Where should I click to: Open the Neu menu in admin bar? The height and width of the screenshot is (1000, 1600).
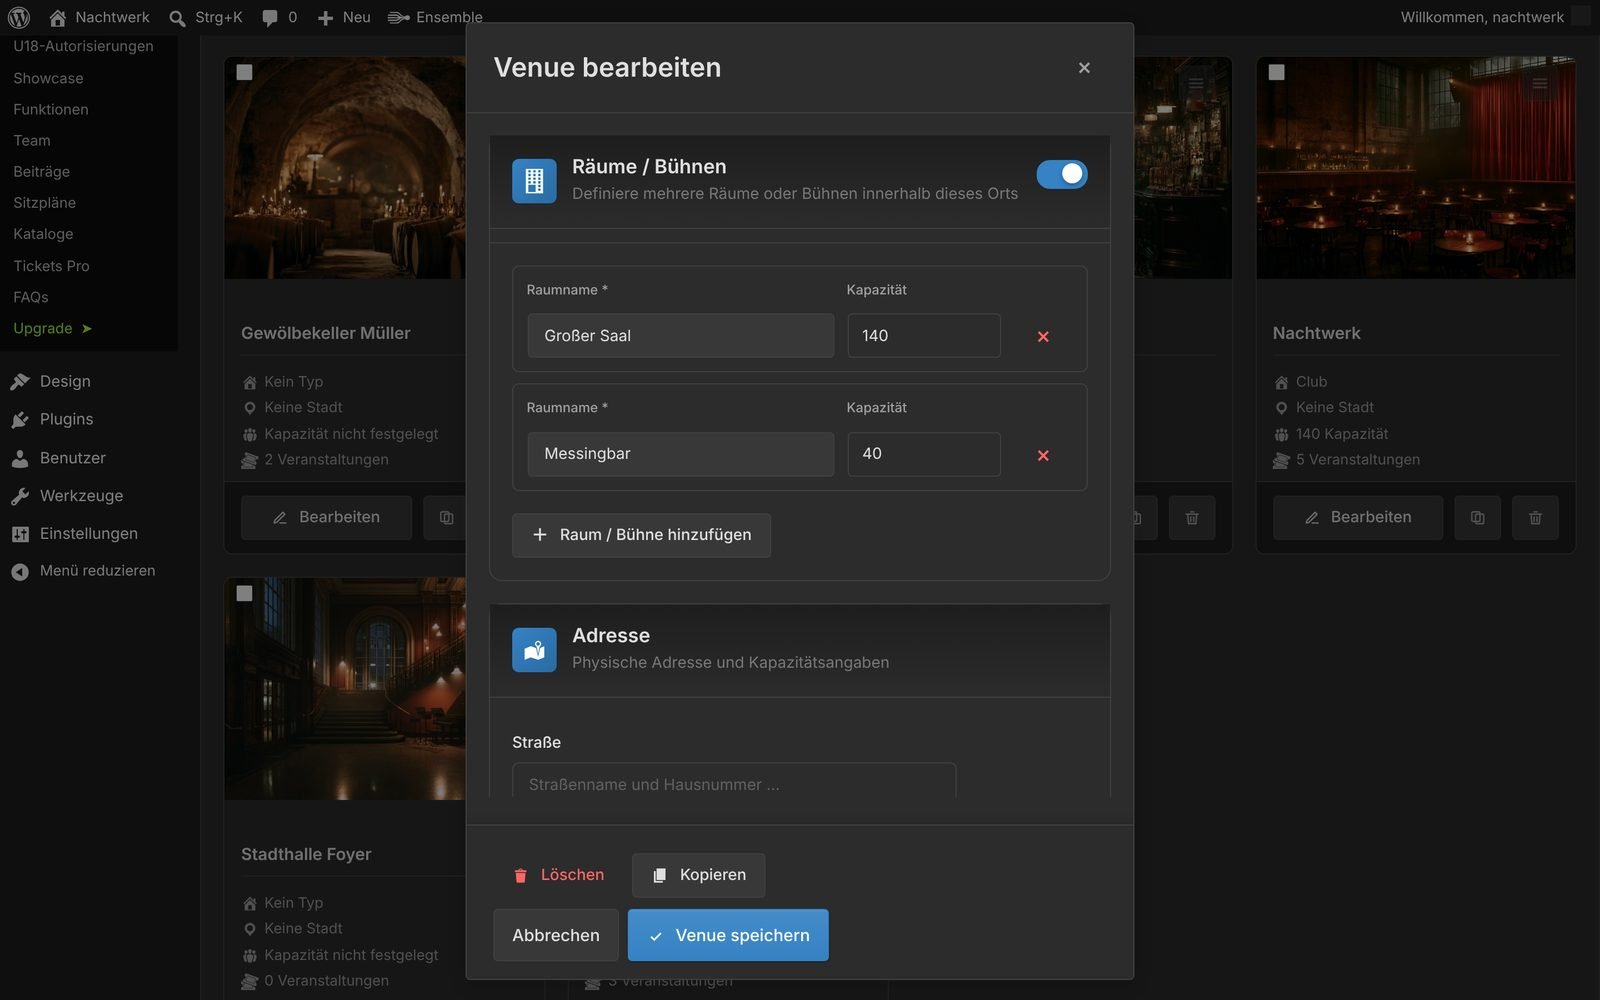click(x=344, y=17)
